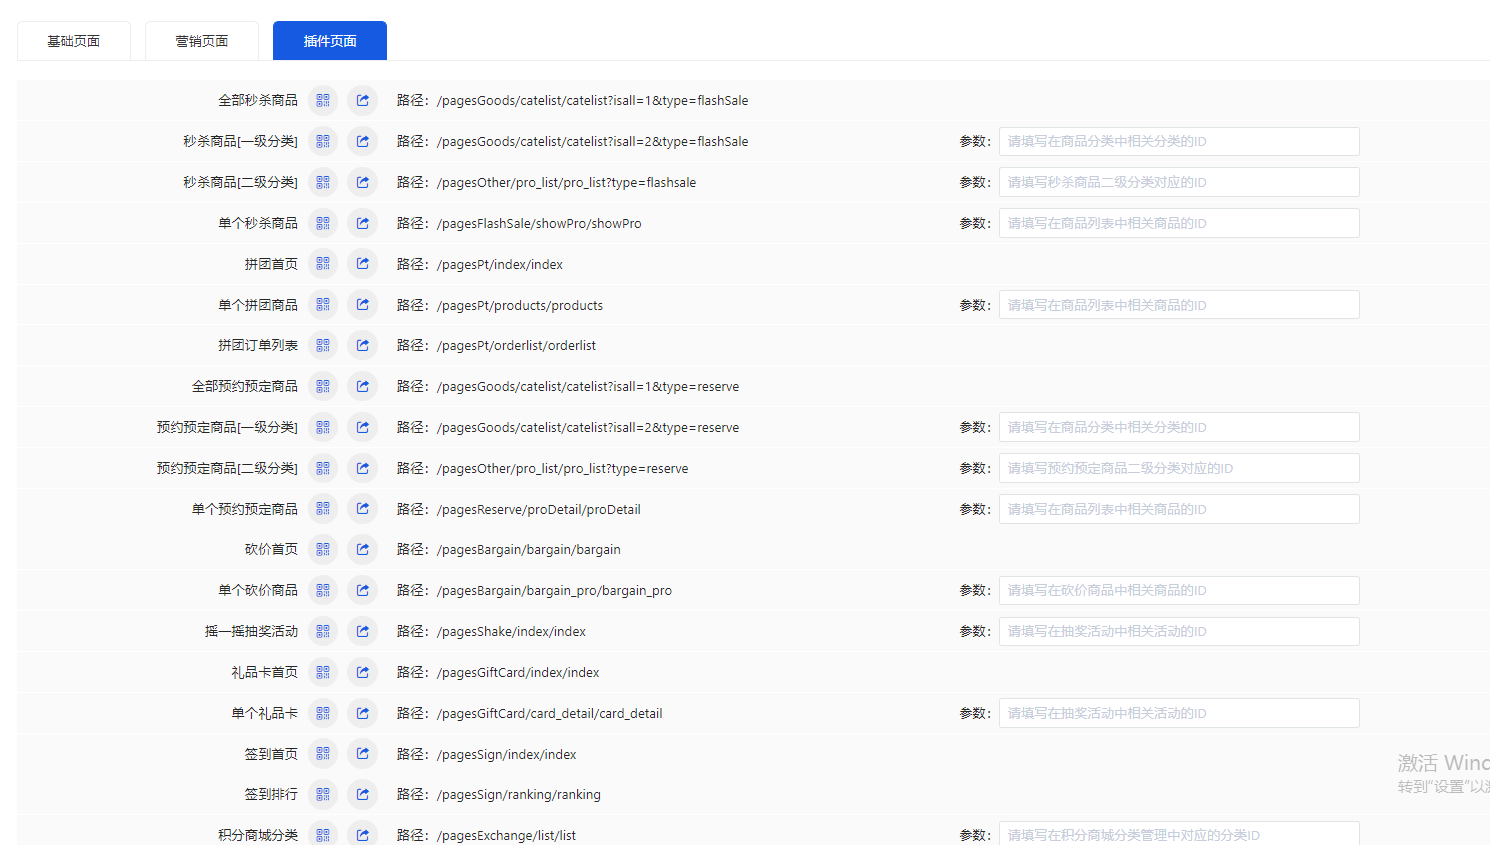Click the QR code icon for 全部秒杀商品
Viewport: 1490px width, 846px height.
click(323, 101)
